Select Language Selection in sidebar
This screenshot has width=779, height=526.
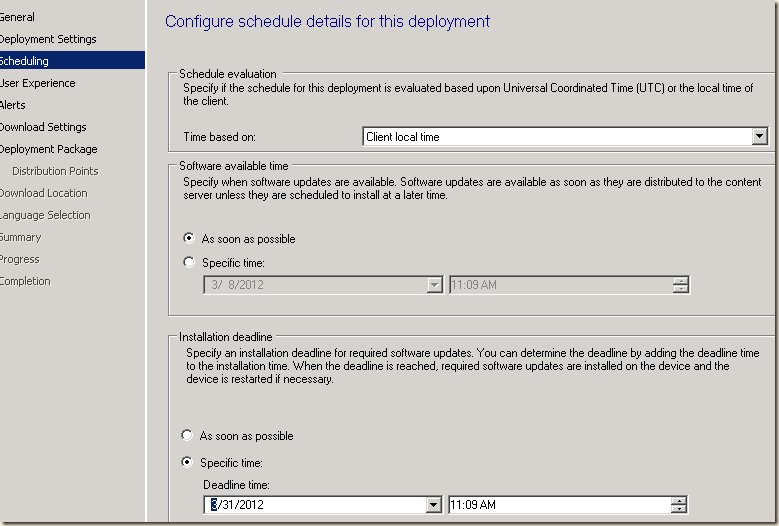click(45, 215)
